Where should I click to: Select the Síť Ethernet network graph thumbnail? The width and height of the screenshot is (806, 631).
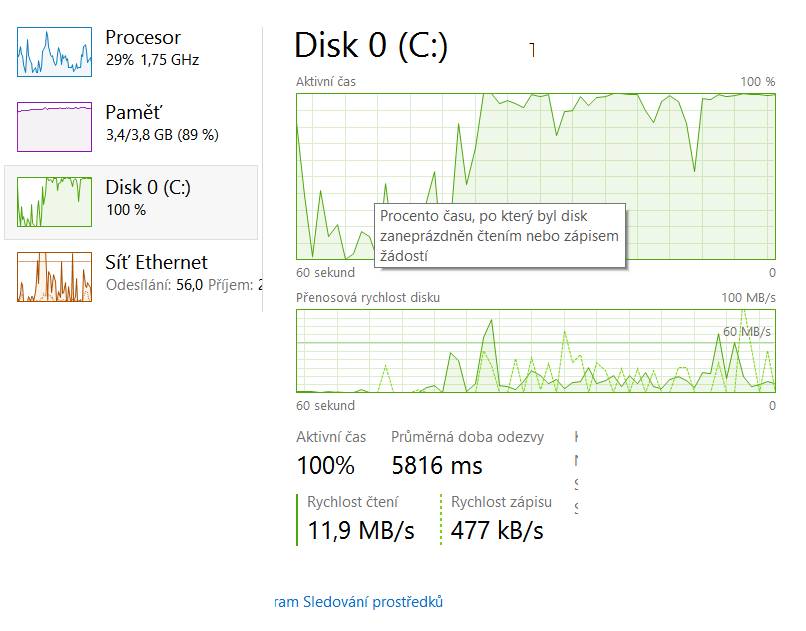coord(54,277)
